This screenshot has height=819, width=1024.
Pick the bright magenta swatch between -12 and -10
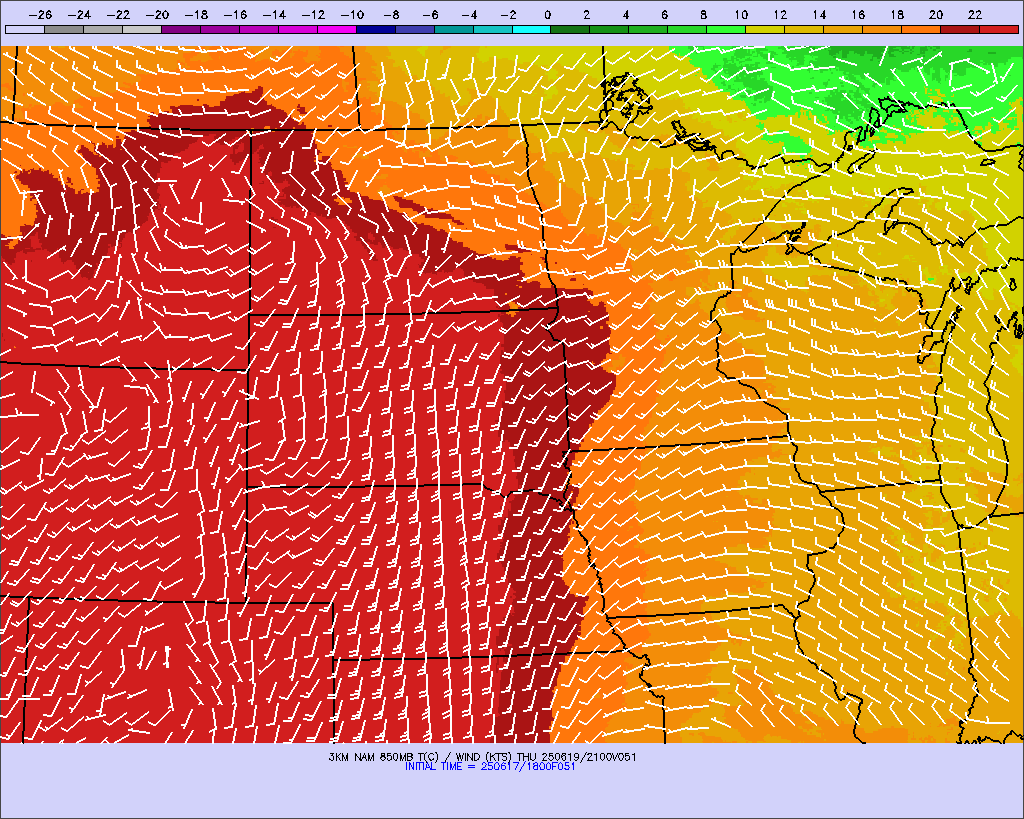(337, 29)
